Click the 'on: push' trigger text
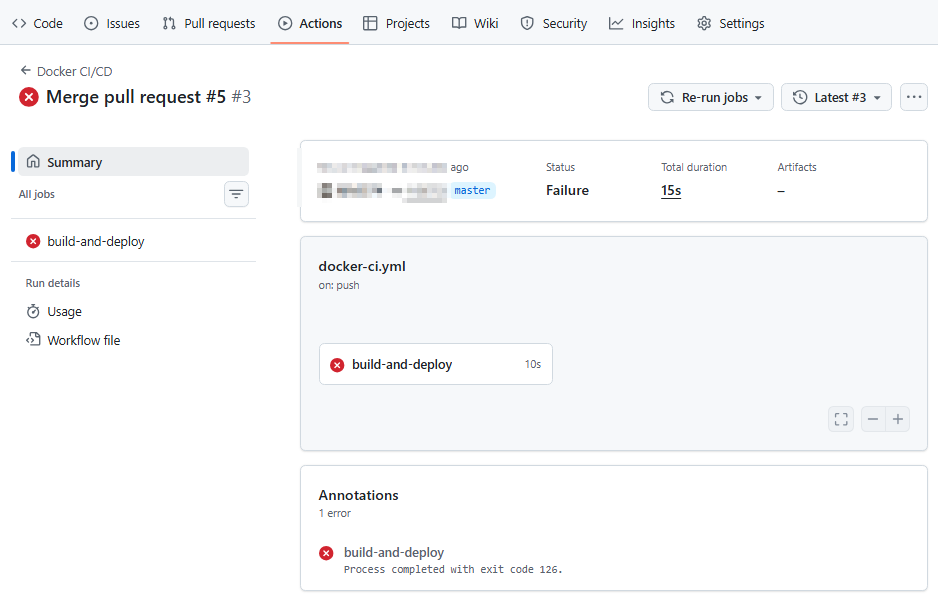The image size is (938, 607). click(339, 285)
